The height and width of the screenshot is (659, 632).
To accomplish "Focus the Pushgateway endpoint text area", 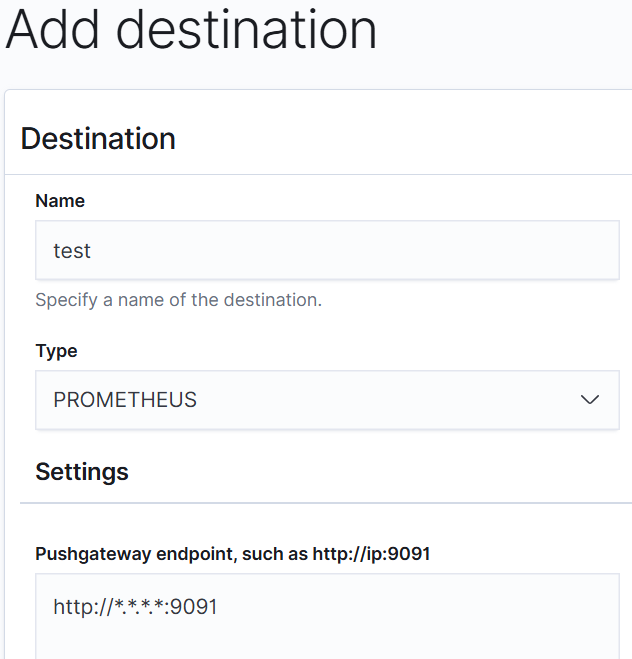I will point(327,616).
